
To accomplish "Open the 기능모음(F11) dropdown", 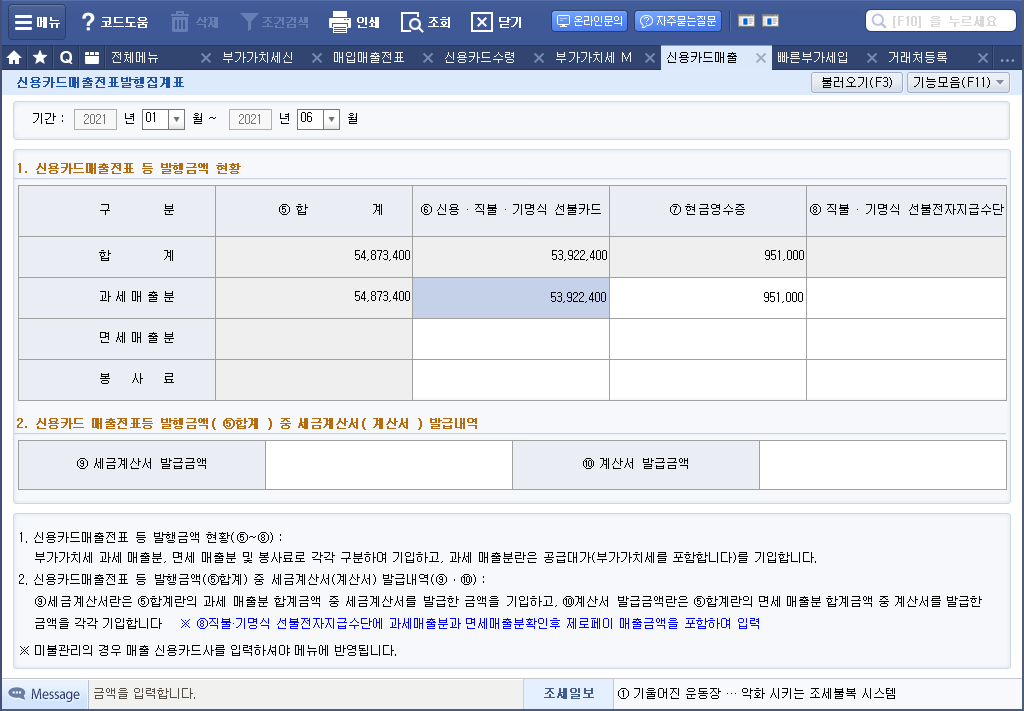I will 958,83.
